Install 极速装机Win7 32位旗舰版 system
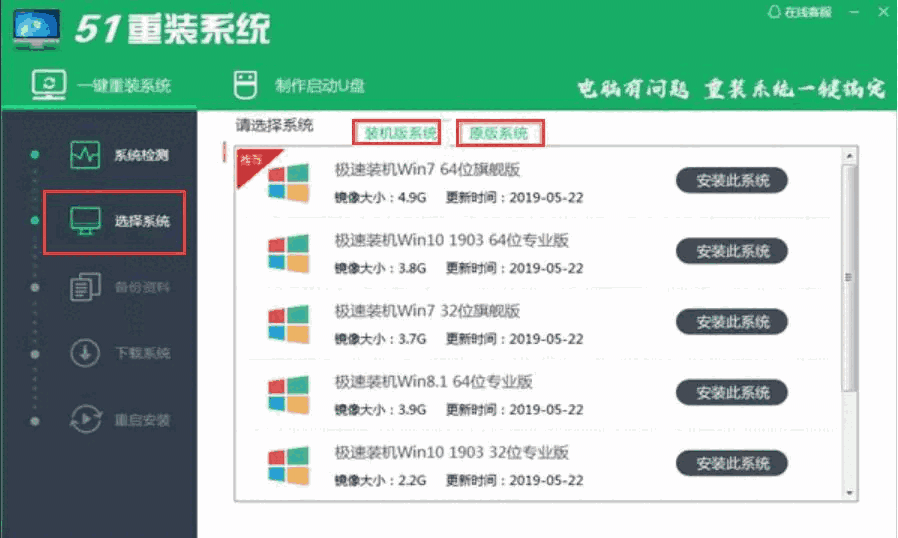The width and height of the screenshot is (898, 538). pyautogui.click(x=731, y=322)
